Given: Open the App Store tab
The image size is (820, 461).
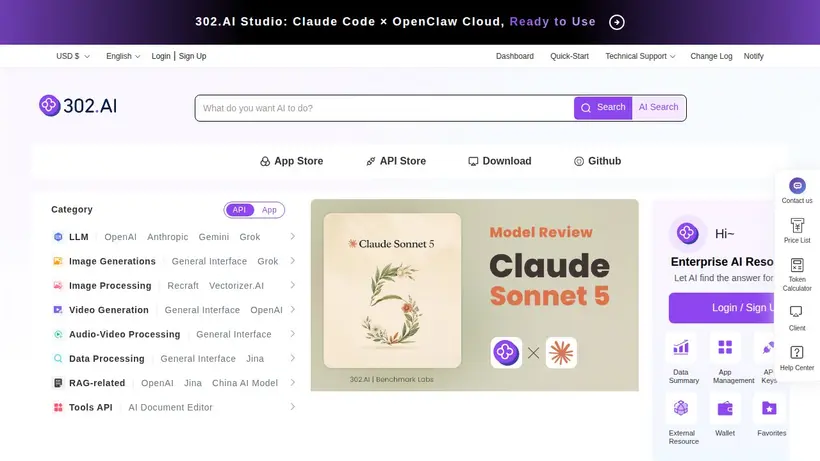Looking at the screenshot, I should [x=291, y=161].
